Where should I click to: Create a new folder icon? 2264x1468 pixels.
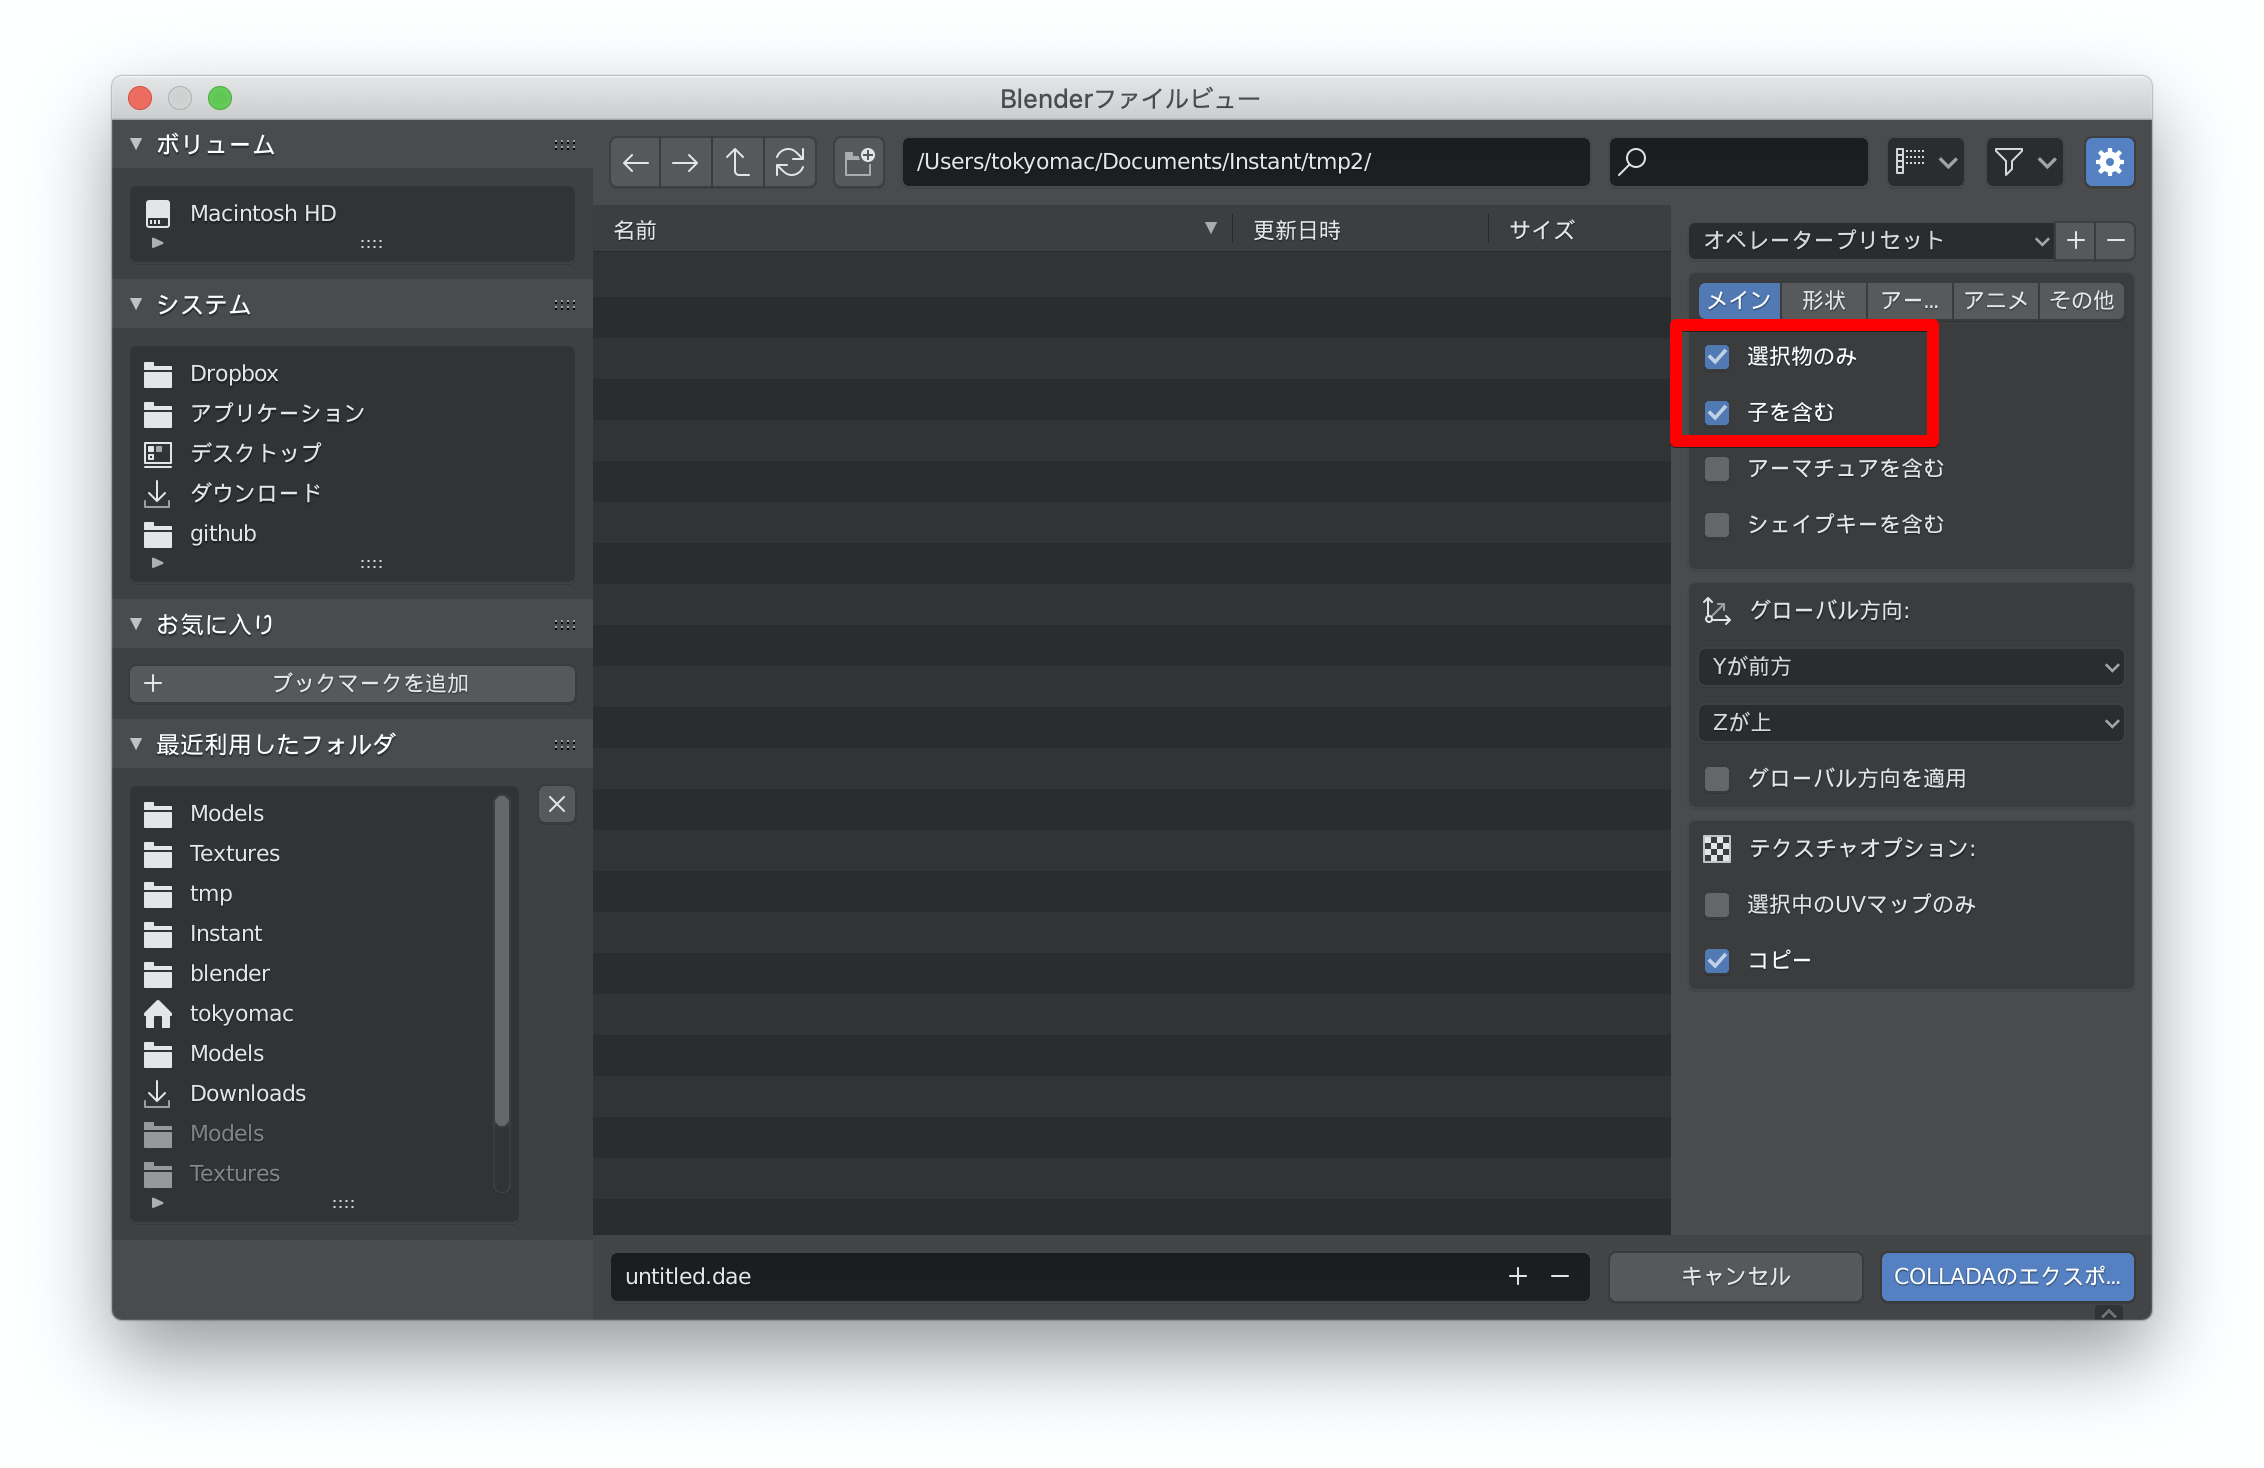859,162
